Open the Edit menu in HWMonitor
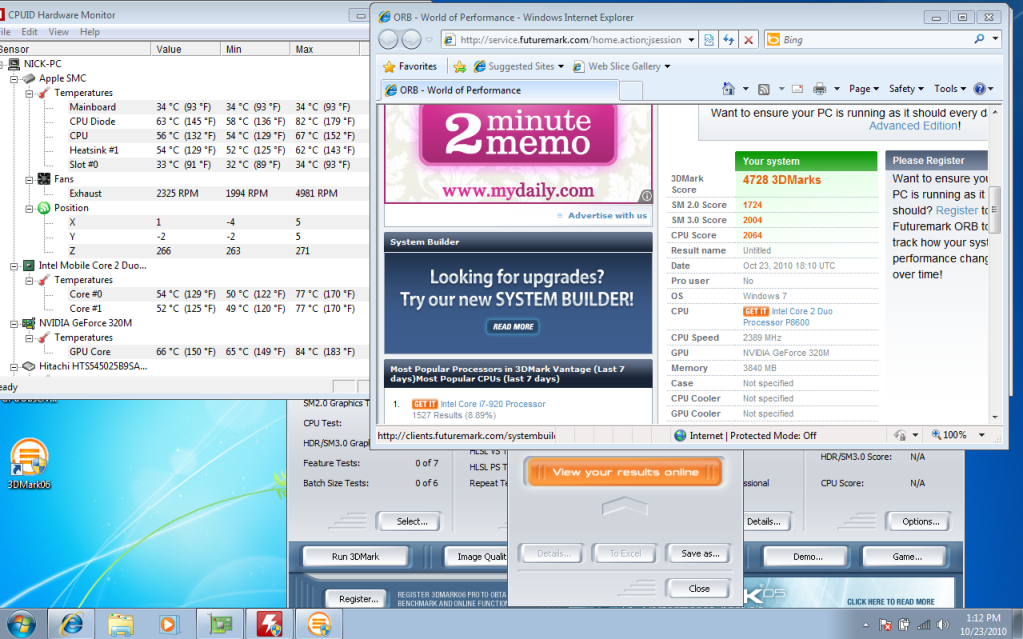 pos(29,32)
